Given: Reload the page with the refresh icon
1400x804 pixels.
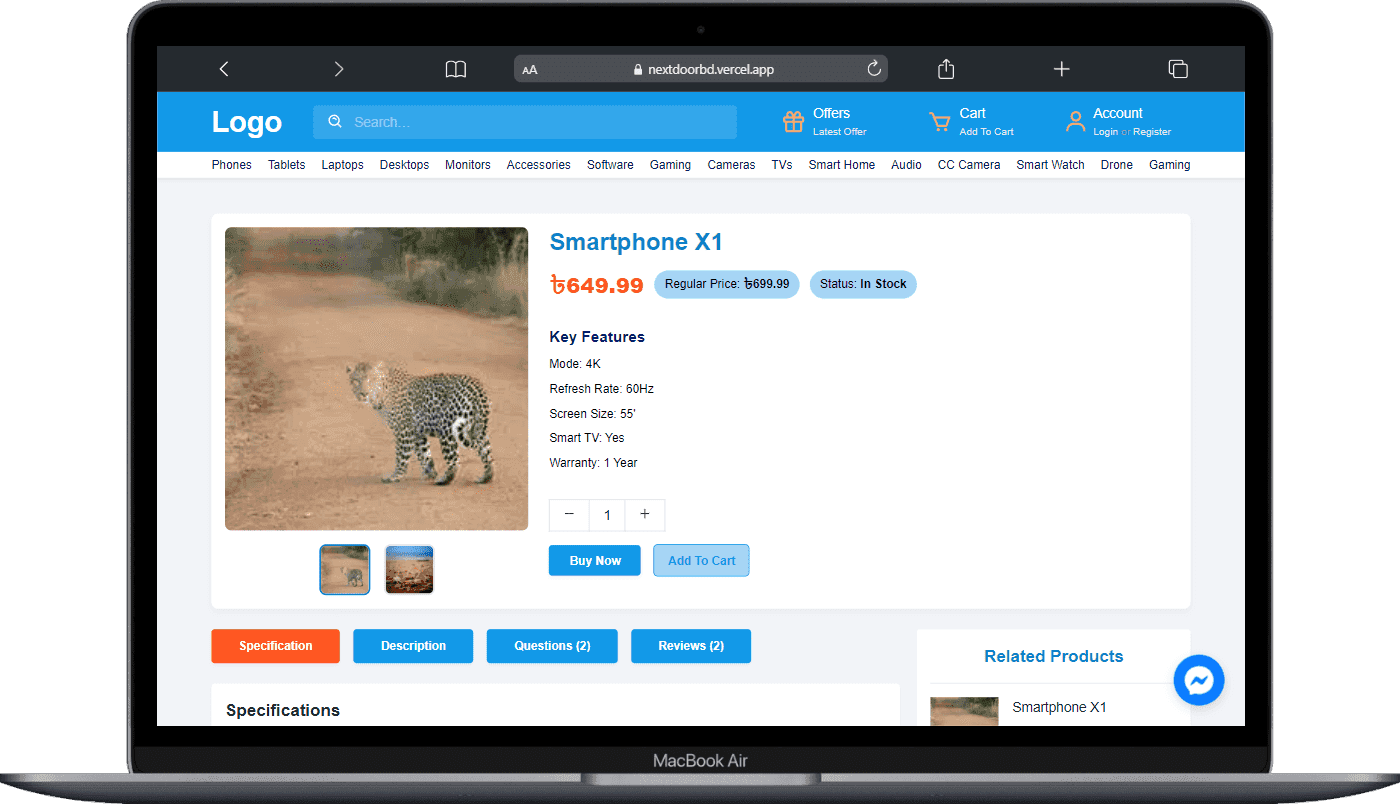Looking at the screenshot, I should click(874, 69).
